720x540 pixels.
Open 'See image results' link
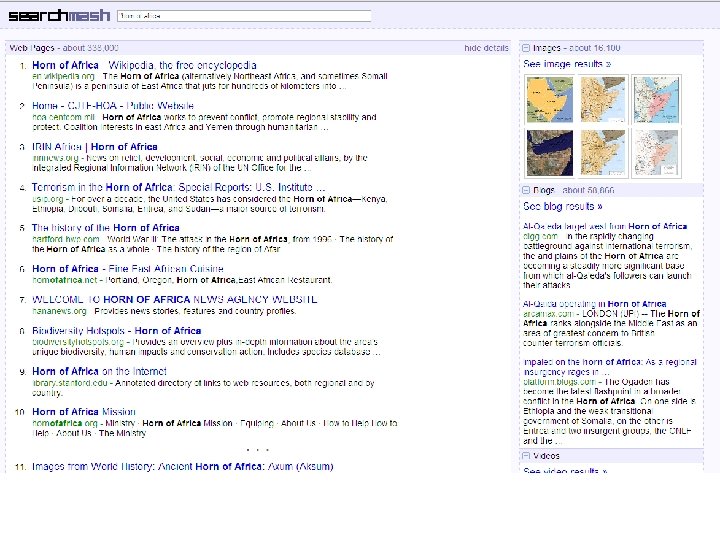pyautogui.click(x=567, y=64)
